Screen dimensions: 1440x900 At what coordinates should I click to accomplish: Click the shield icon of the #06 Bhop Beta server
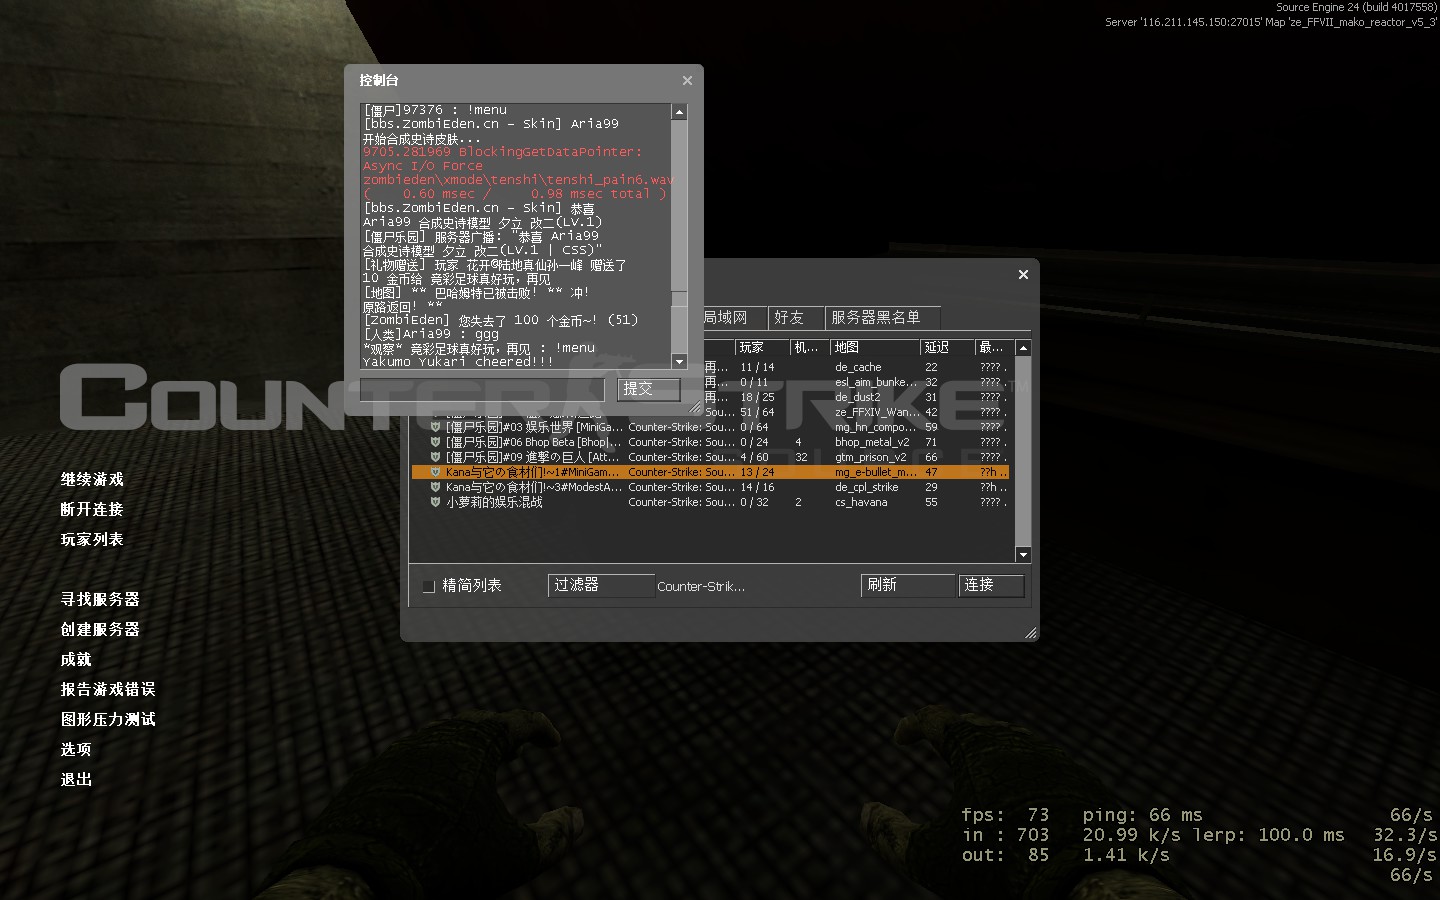point(435,442)
